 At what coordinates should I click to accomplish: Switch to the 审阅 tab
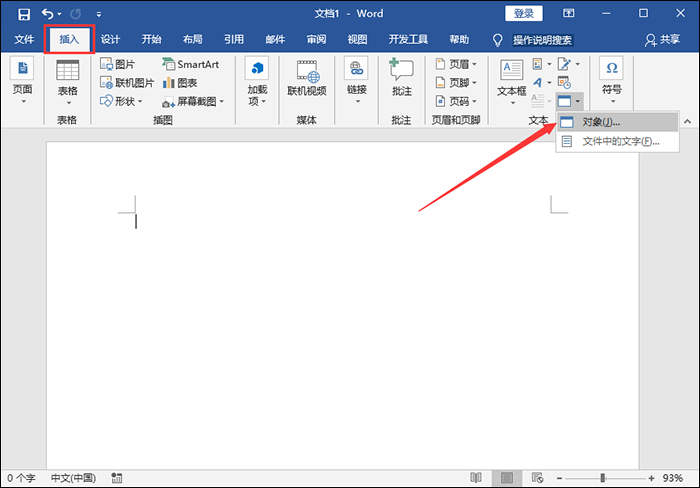click(x=316, y=40)
